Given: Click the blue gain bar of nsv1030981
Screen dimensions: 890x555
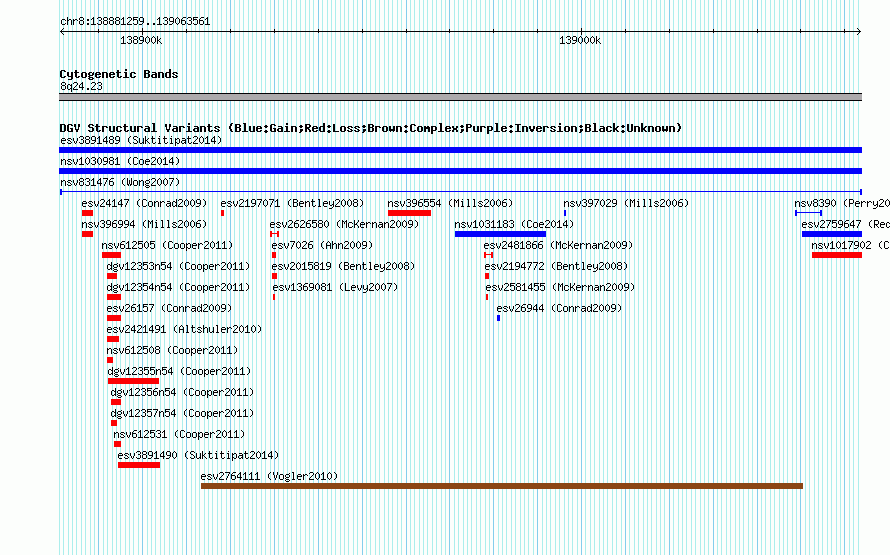Looking at the screenshot, I should click(460, 171).
